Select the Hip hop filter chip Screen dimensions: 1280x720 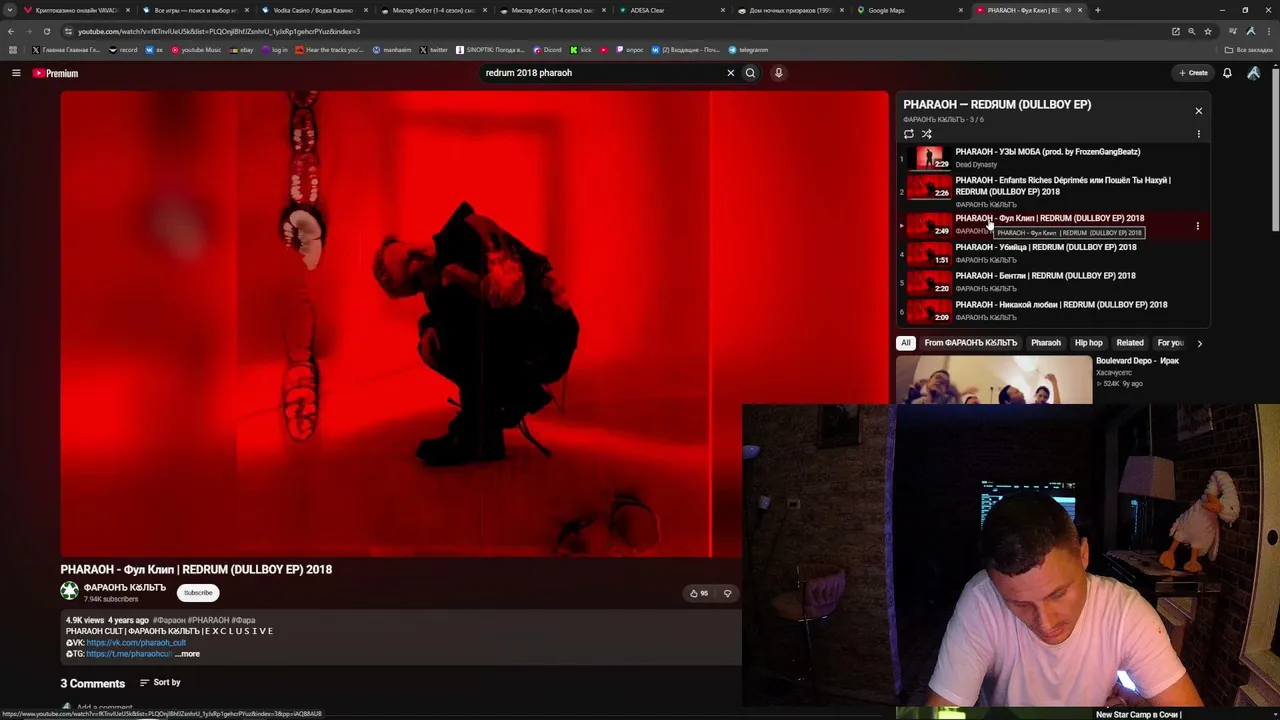point(1088,343)
